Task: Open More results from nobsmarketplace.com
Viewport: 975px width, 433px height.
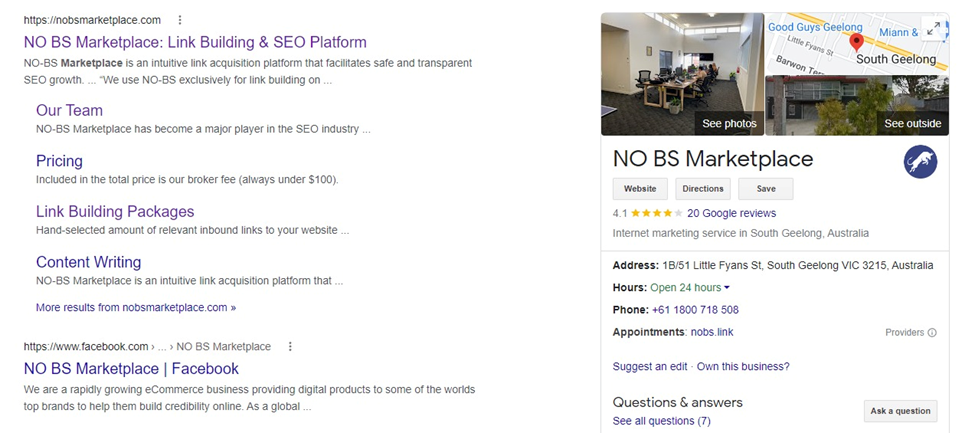Action: click(136, 307)
